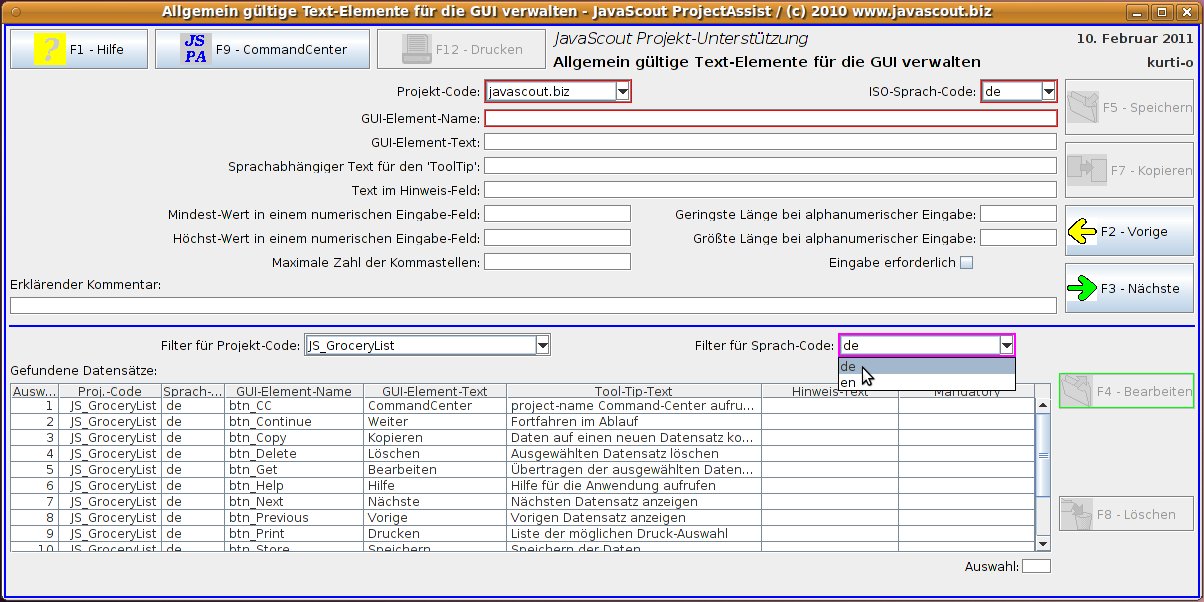
Task: Click the Tool-Tip-Text column header
Action: point(633,392)
